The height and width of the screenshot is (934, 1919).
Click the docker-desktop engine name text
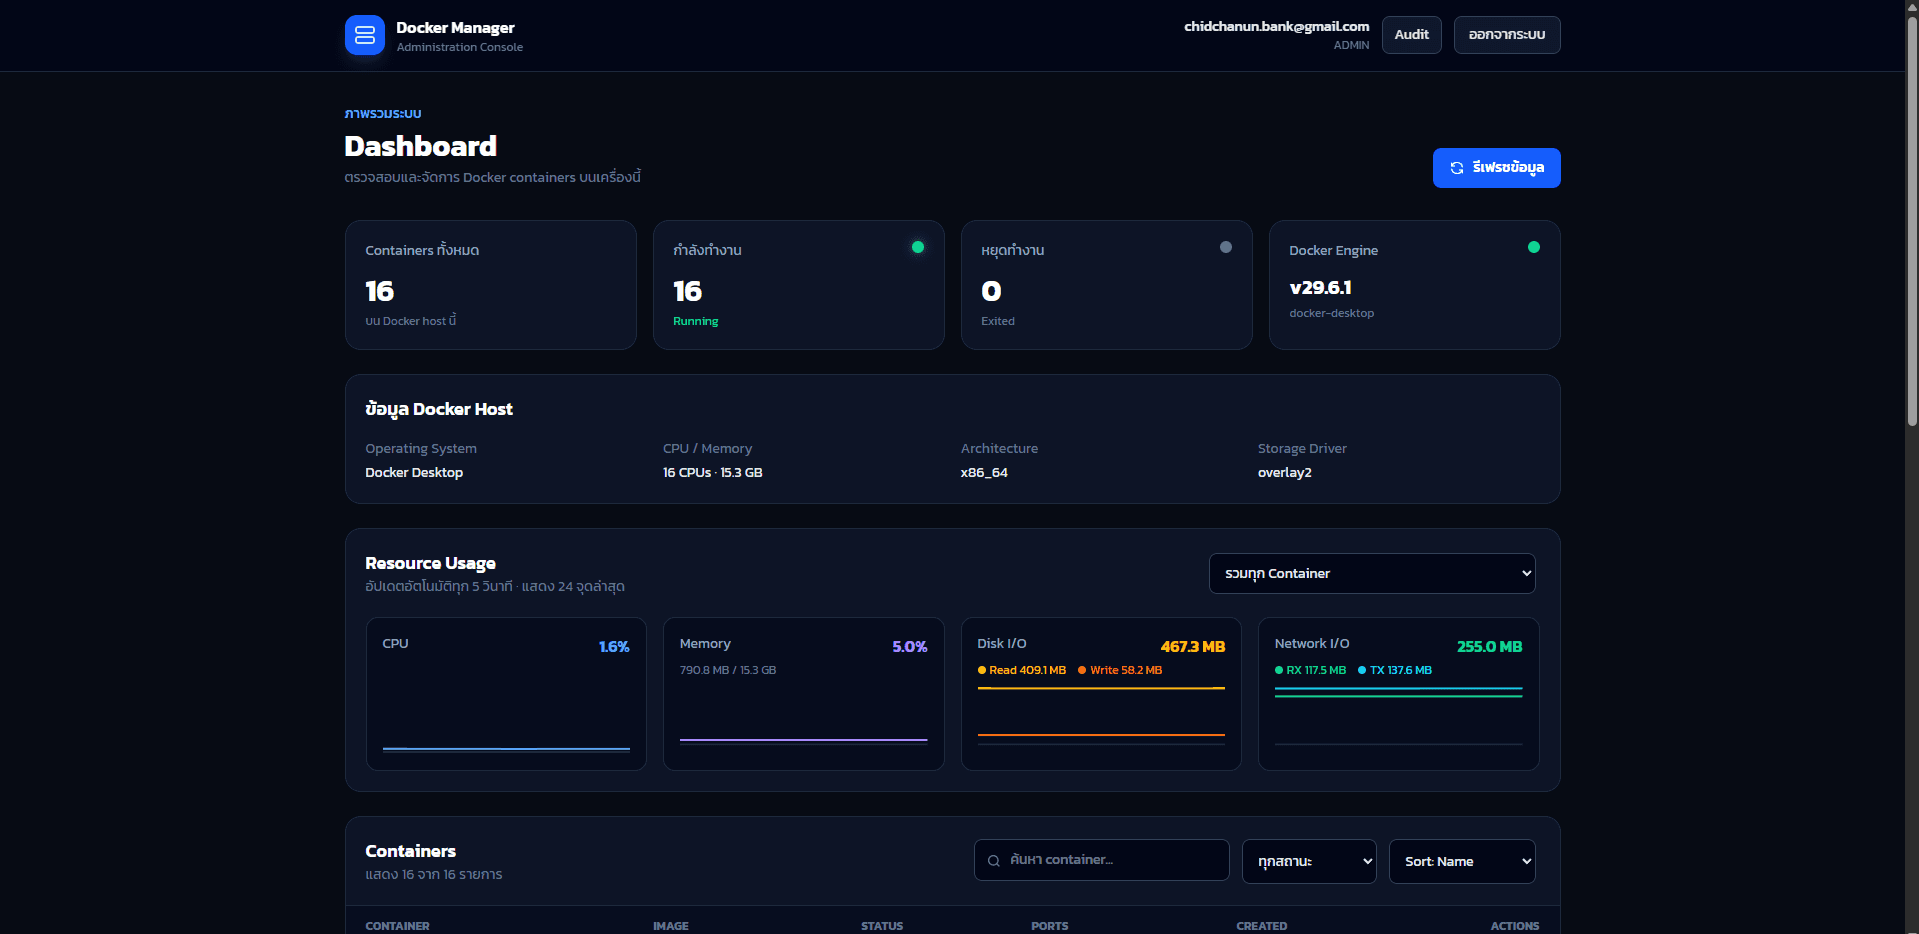click(1332, 313)
